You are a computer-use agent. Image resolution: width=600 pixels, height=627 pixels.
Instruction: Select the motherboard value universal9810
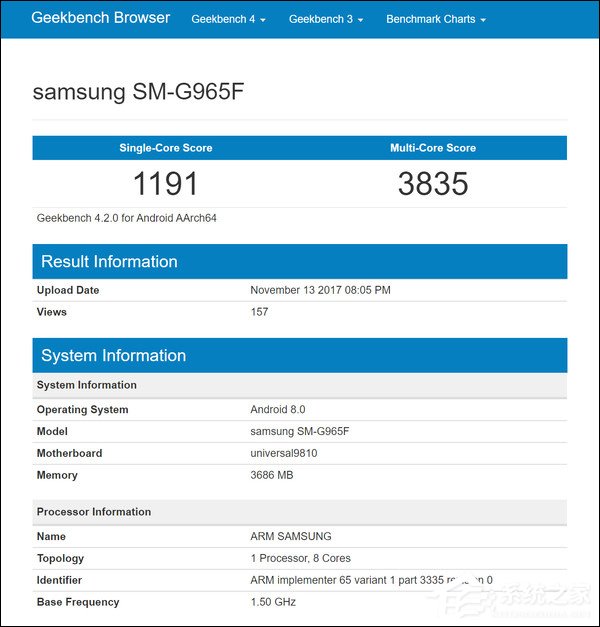(283, 453)
